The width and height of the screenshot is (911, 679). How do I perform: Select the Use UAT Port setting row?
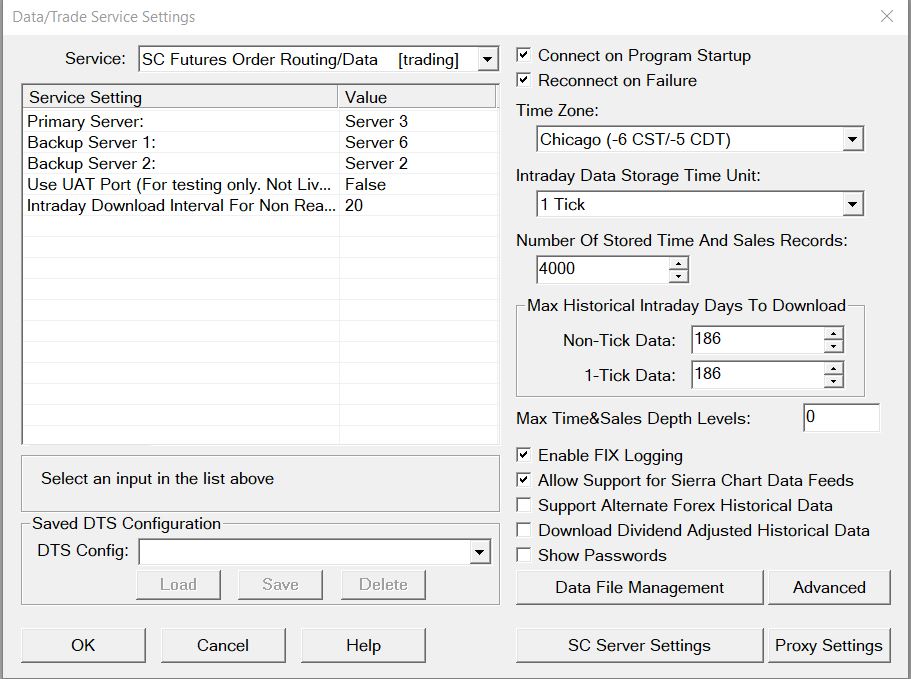(x=260, y=184)
